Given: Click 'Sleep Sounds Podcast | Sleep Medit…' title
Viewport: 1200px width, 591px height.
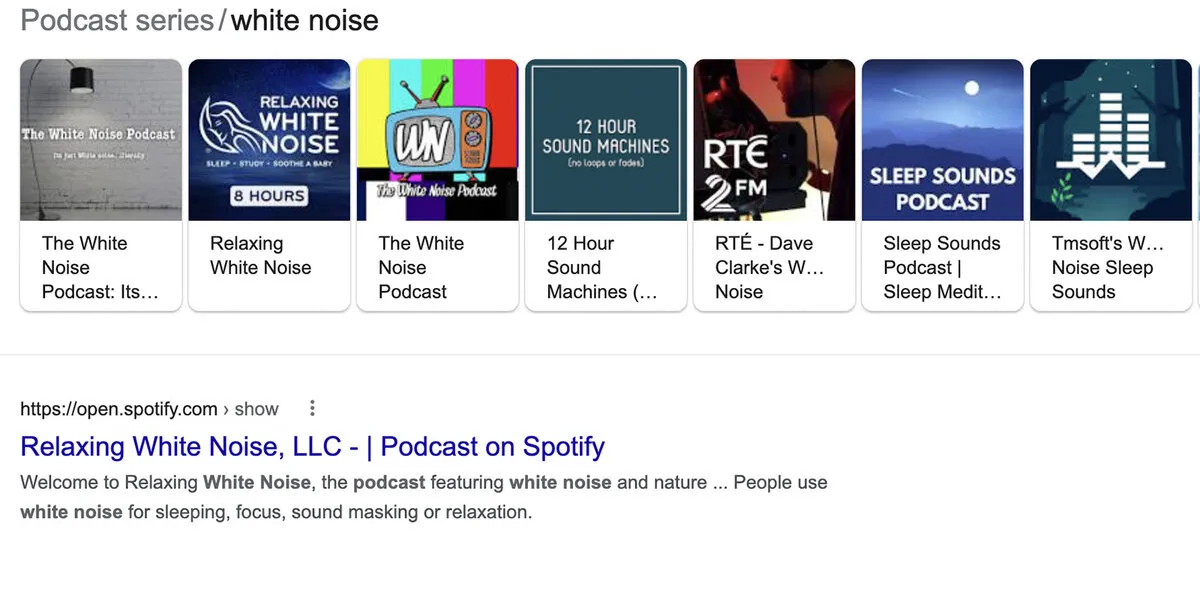Looking at the screenshot, I should pos(942,267).
